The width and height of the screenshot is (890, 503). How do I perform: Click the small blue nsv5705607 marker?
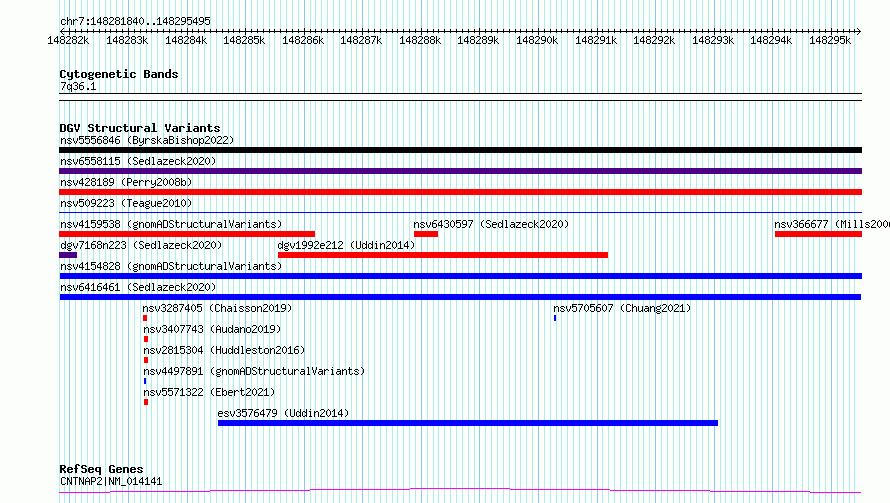555,318
